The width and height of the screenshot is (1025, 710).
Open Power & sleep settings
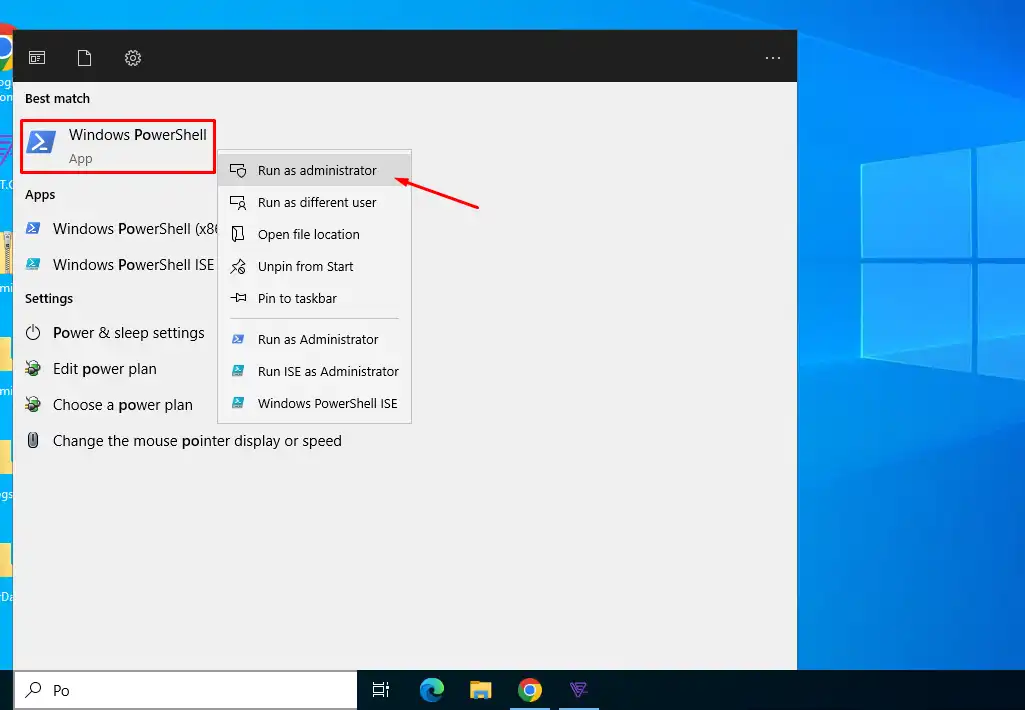tap(115, 333)
